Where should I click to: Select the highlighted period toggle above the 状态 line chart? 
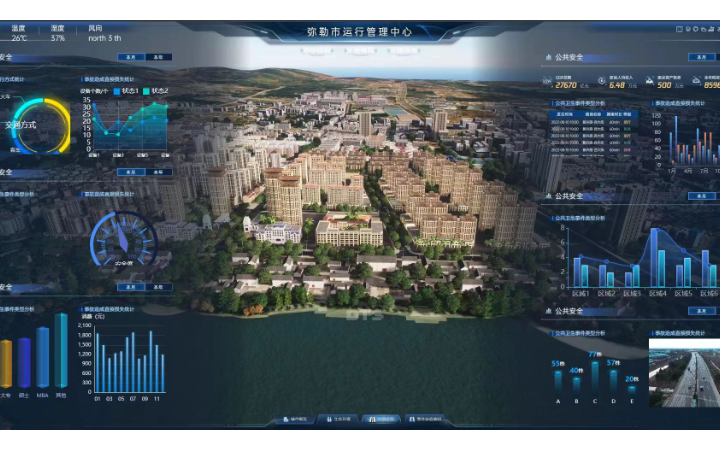(131, 57)
